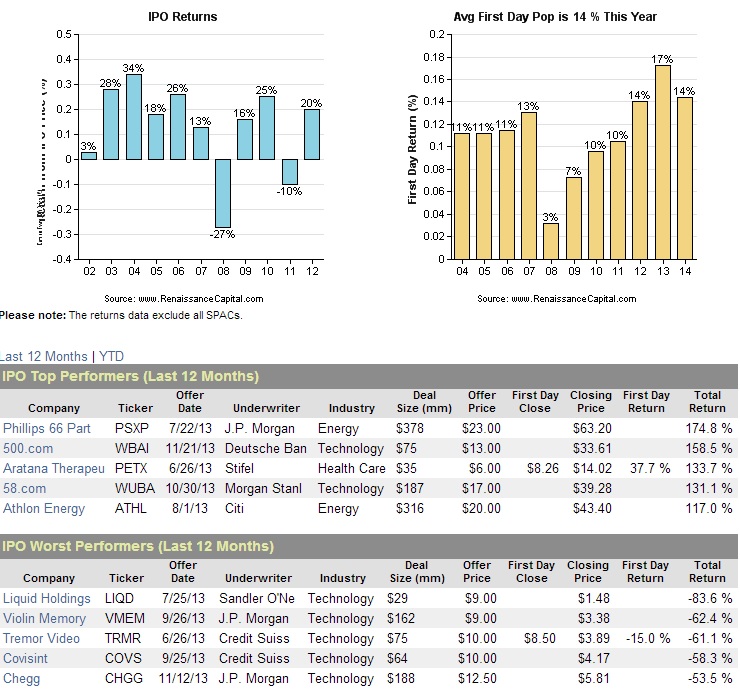Click the $188 deal size cell
The height and width of the screenshot is (696, 740).
point(401,679)
